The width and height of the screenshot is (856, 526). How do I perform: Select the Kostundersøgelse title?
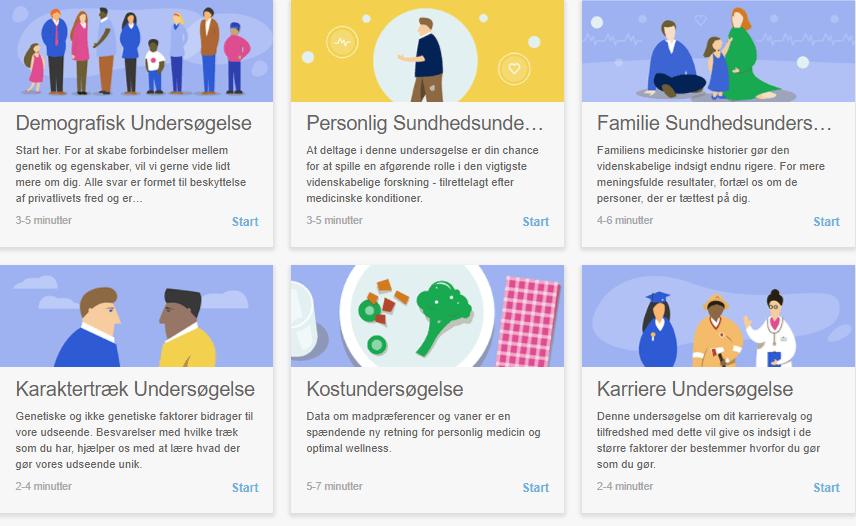[385, 389]
